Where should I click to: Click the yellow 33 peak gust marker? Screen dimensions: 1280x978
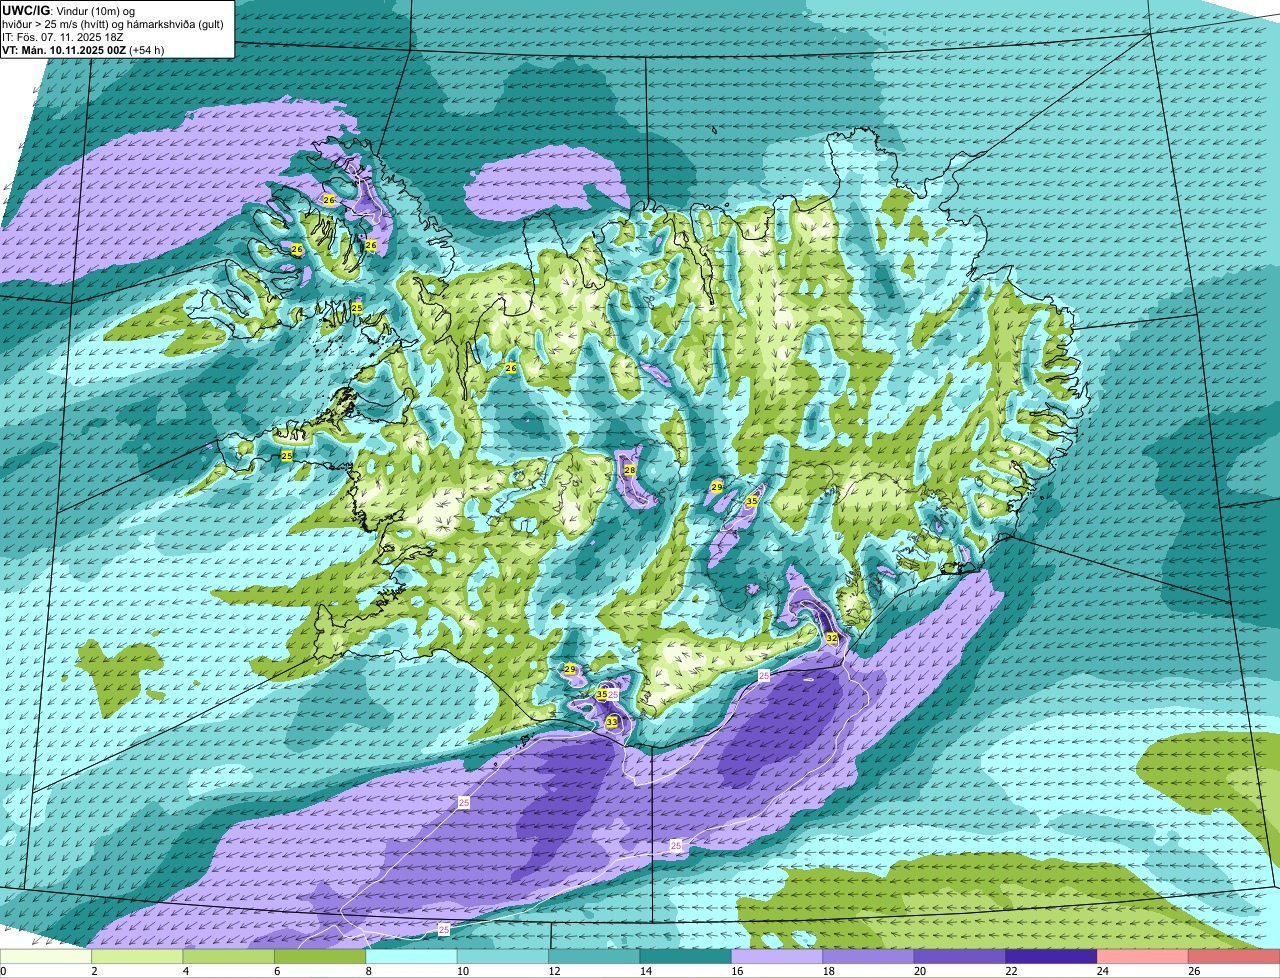tap(612, 721)
